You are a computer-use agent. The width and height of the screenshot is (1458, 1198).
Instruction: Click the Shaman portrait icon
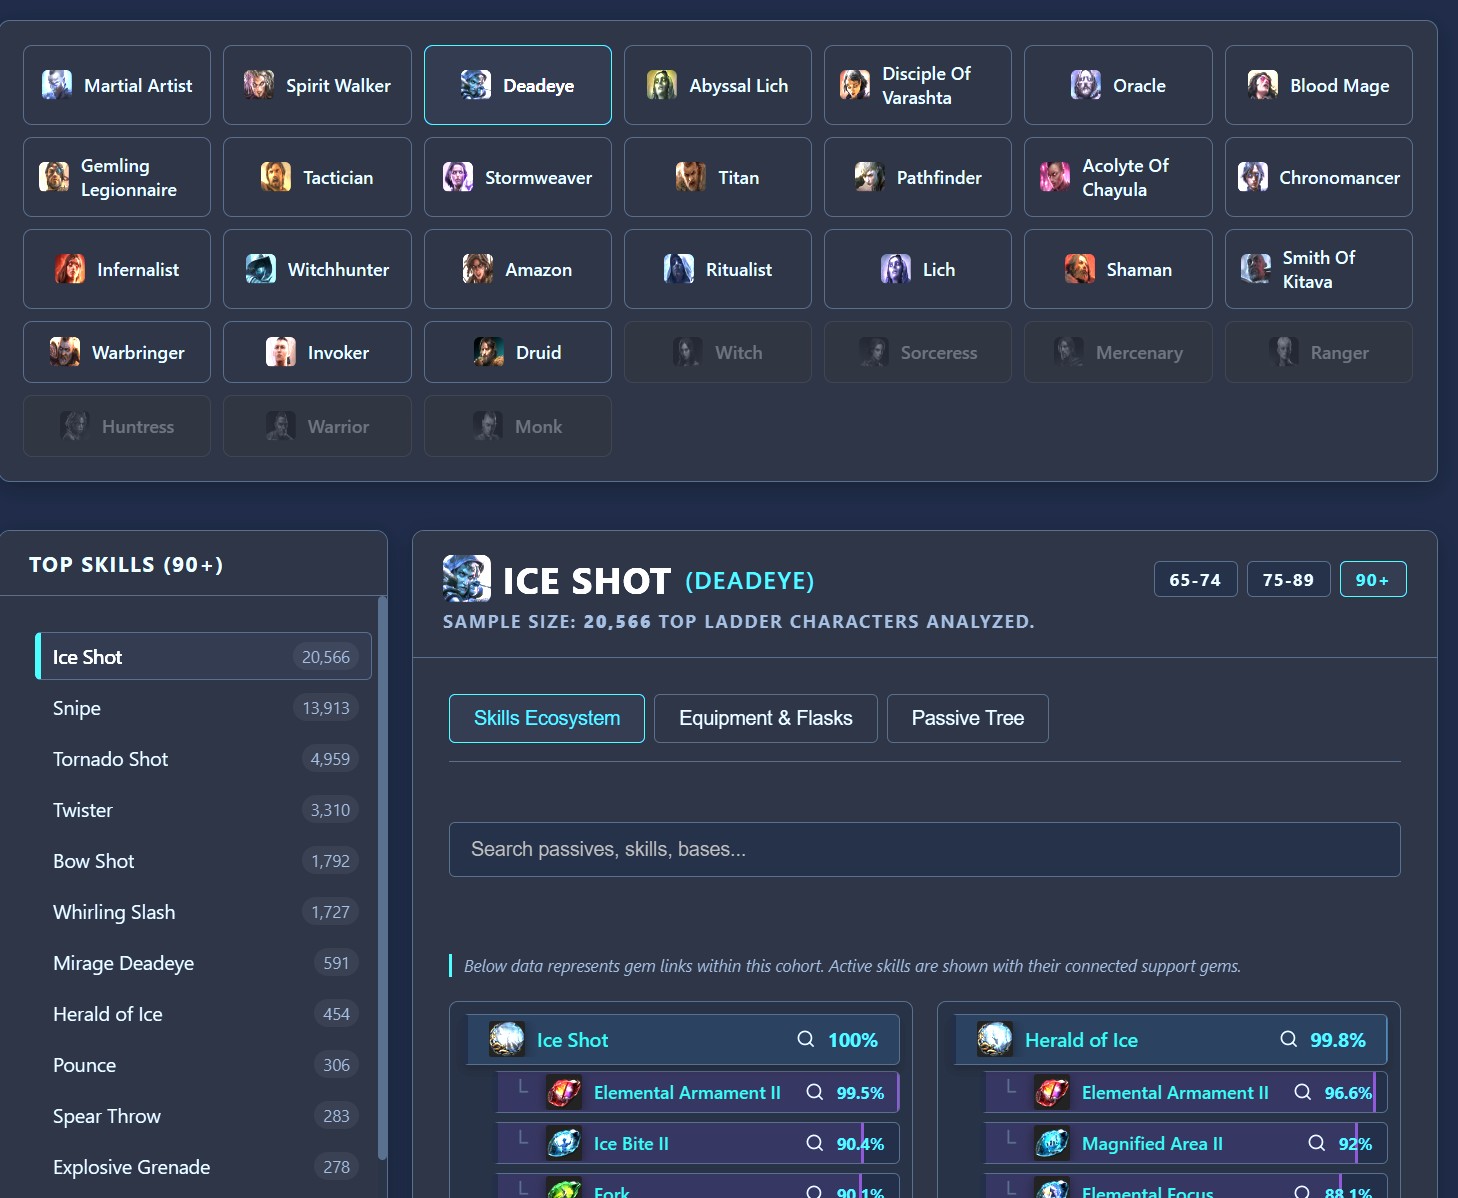[1080, 269]
